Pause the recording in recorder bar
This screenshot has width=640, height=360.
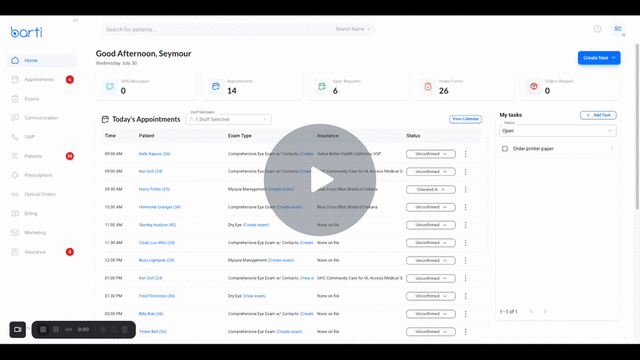(56, 329)
